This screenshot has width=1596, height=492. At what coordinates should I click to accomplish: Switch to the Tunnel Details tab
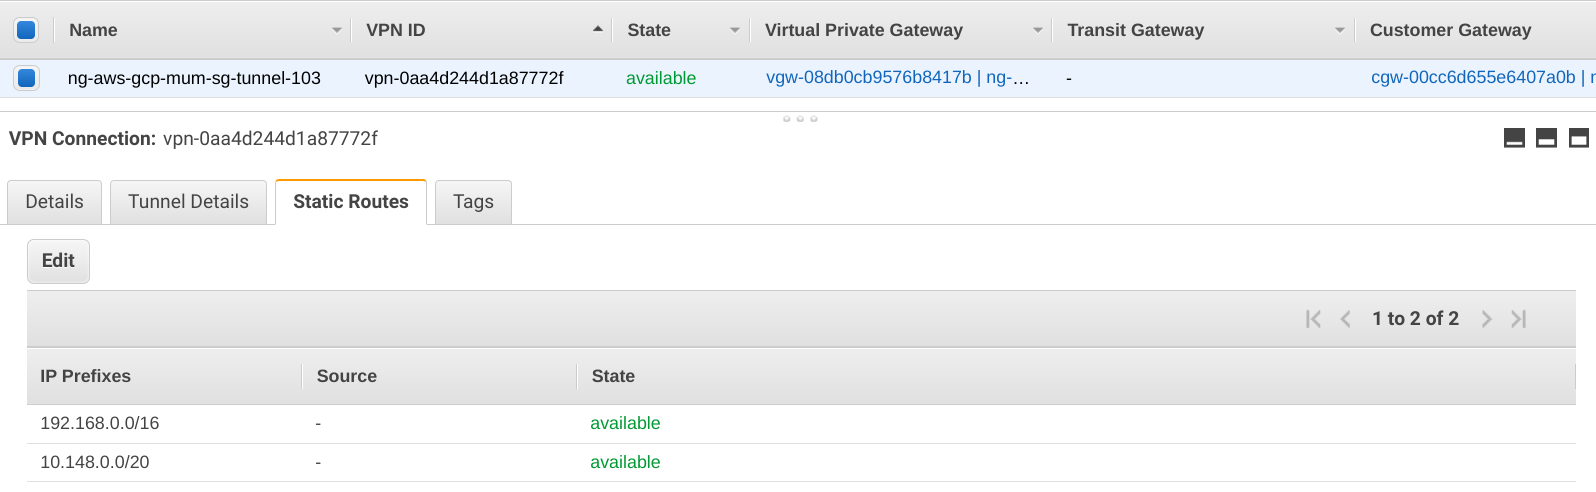coord(188,202)
